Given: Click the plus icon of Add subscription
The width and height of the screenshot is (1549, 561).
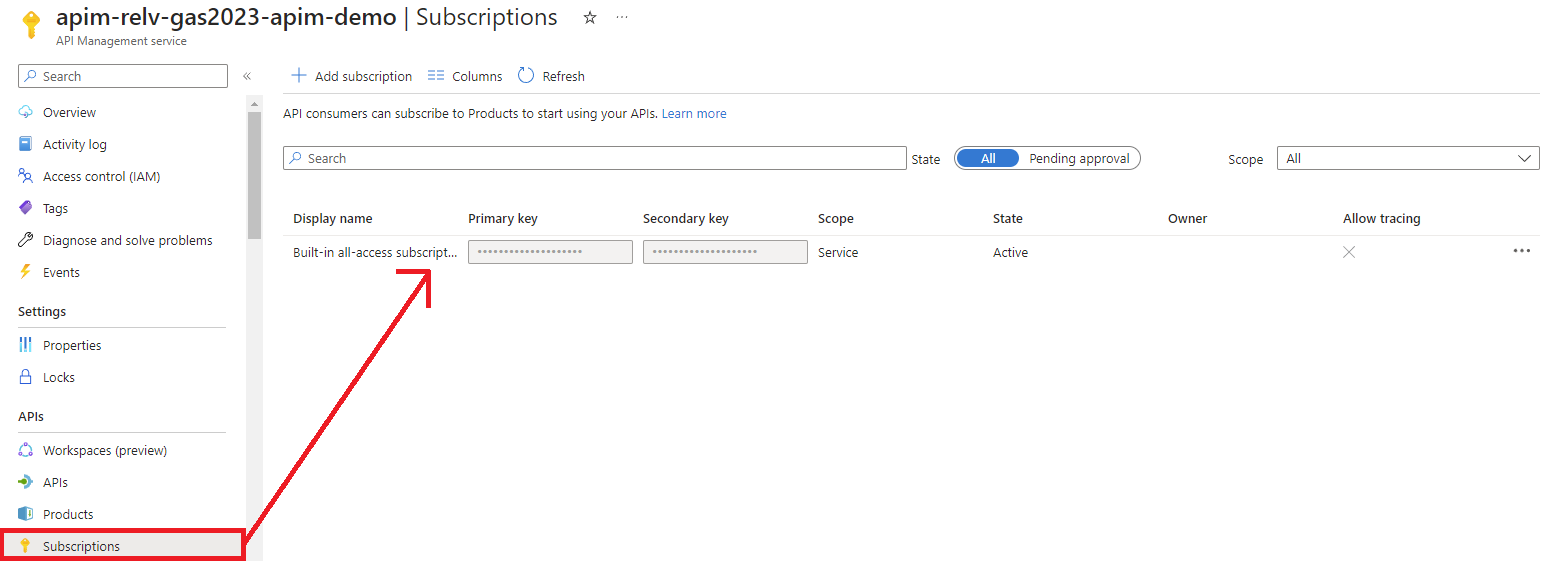Looking at the screenshot, I should [298, 76].
